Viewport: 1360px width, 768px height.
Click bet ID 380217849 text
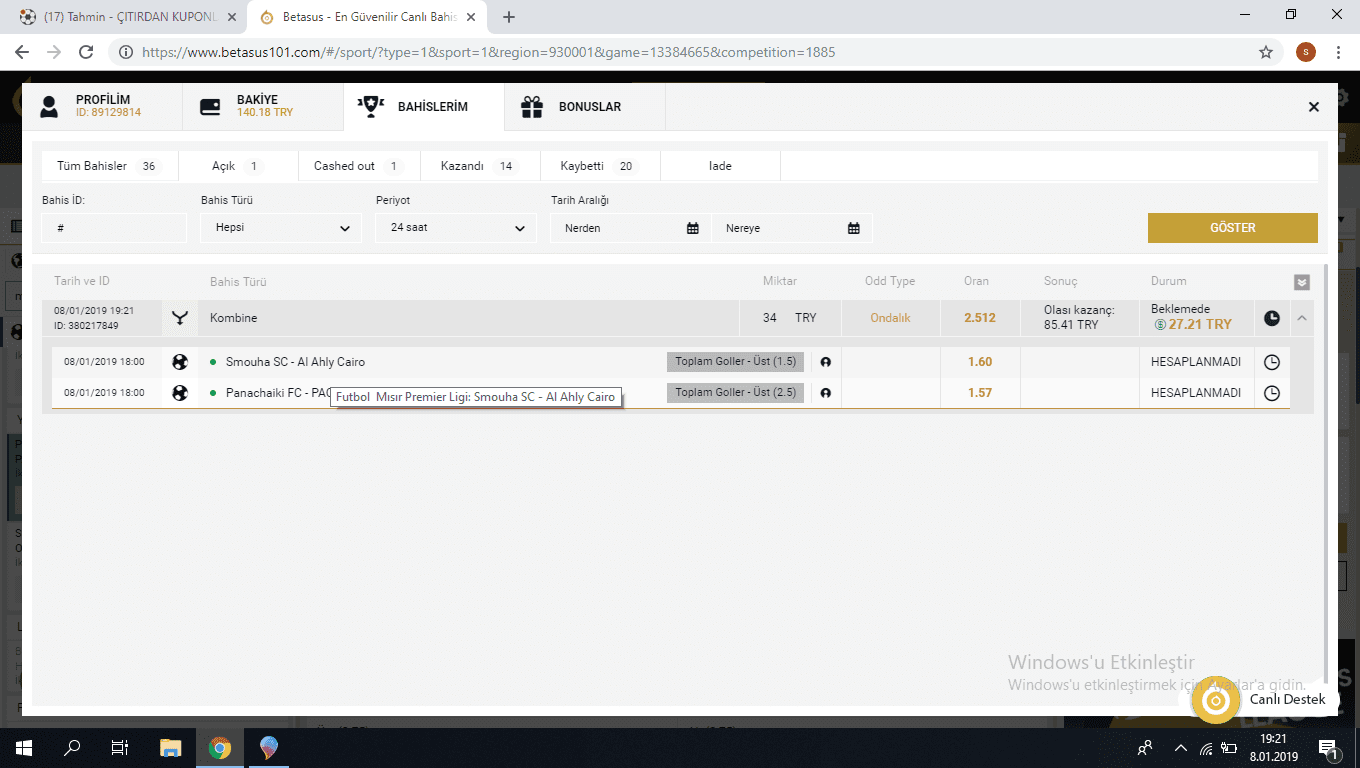click(86, 326)
